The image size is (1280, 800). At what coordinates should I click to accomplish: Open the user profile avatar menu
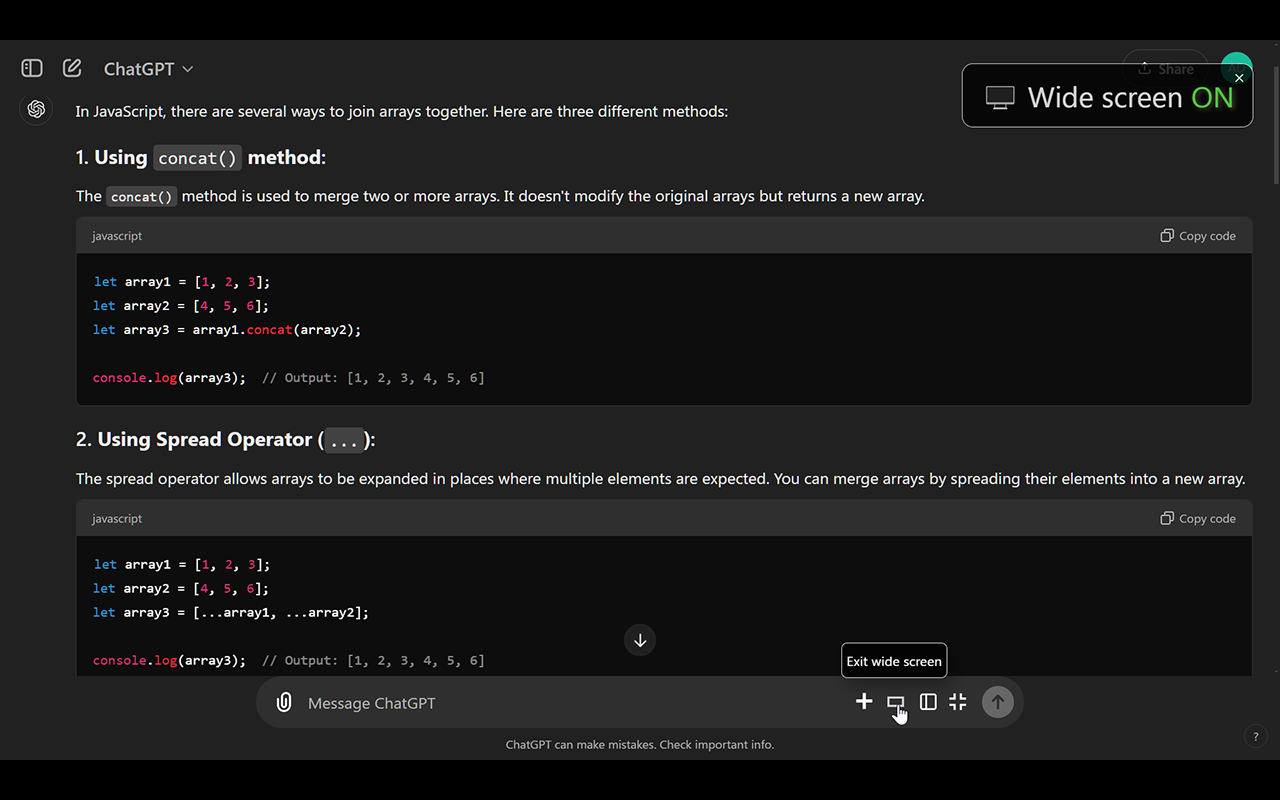[1237, 58]
